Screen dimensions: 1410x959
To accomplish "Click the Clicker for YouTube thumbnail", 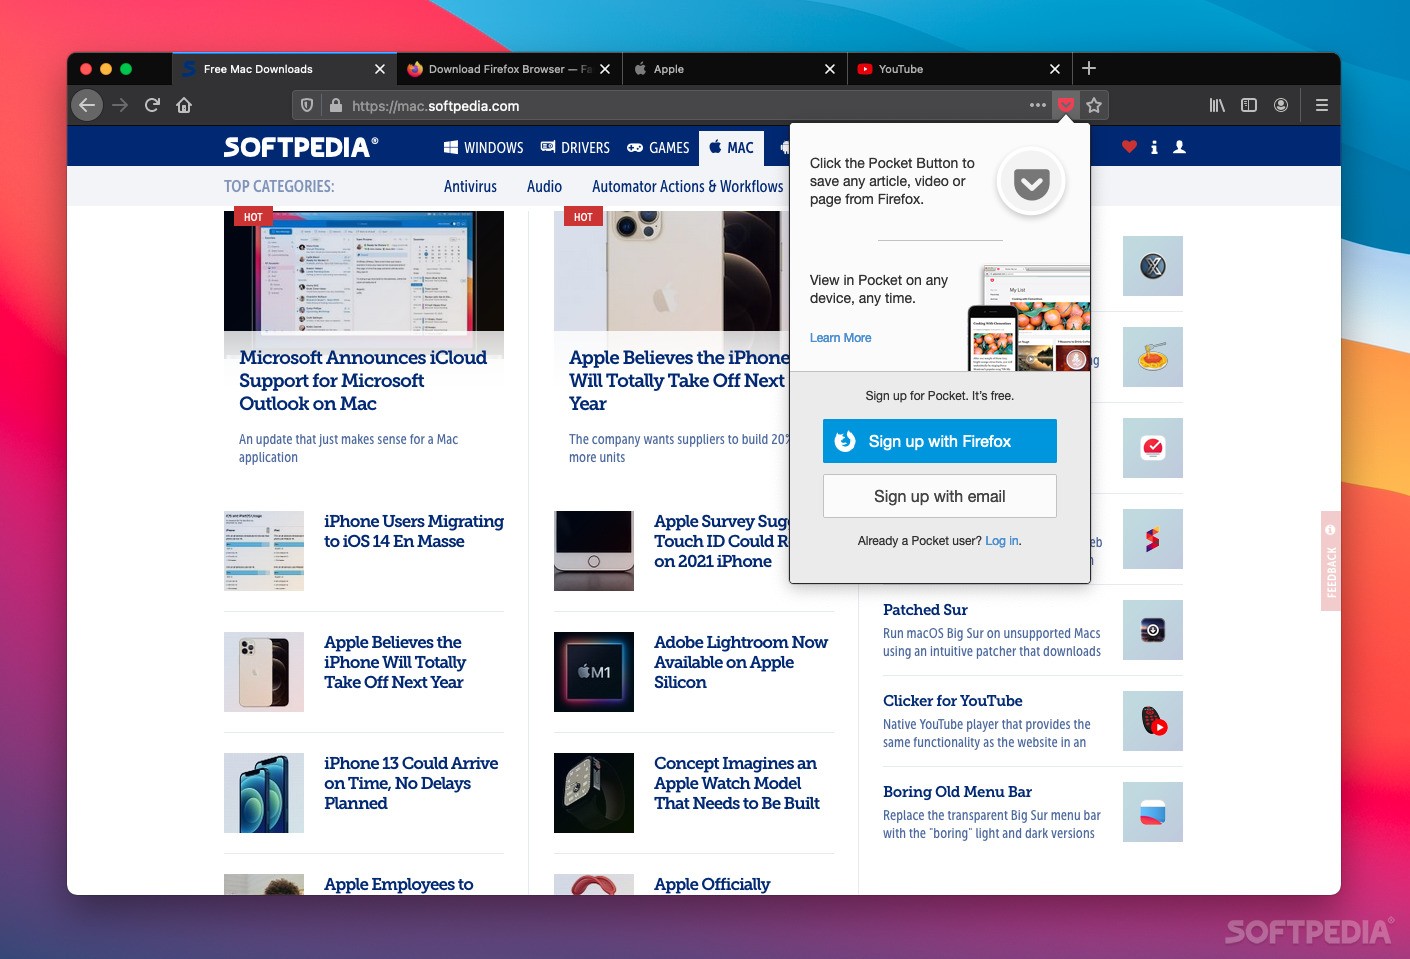I will point(1152,721).
